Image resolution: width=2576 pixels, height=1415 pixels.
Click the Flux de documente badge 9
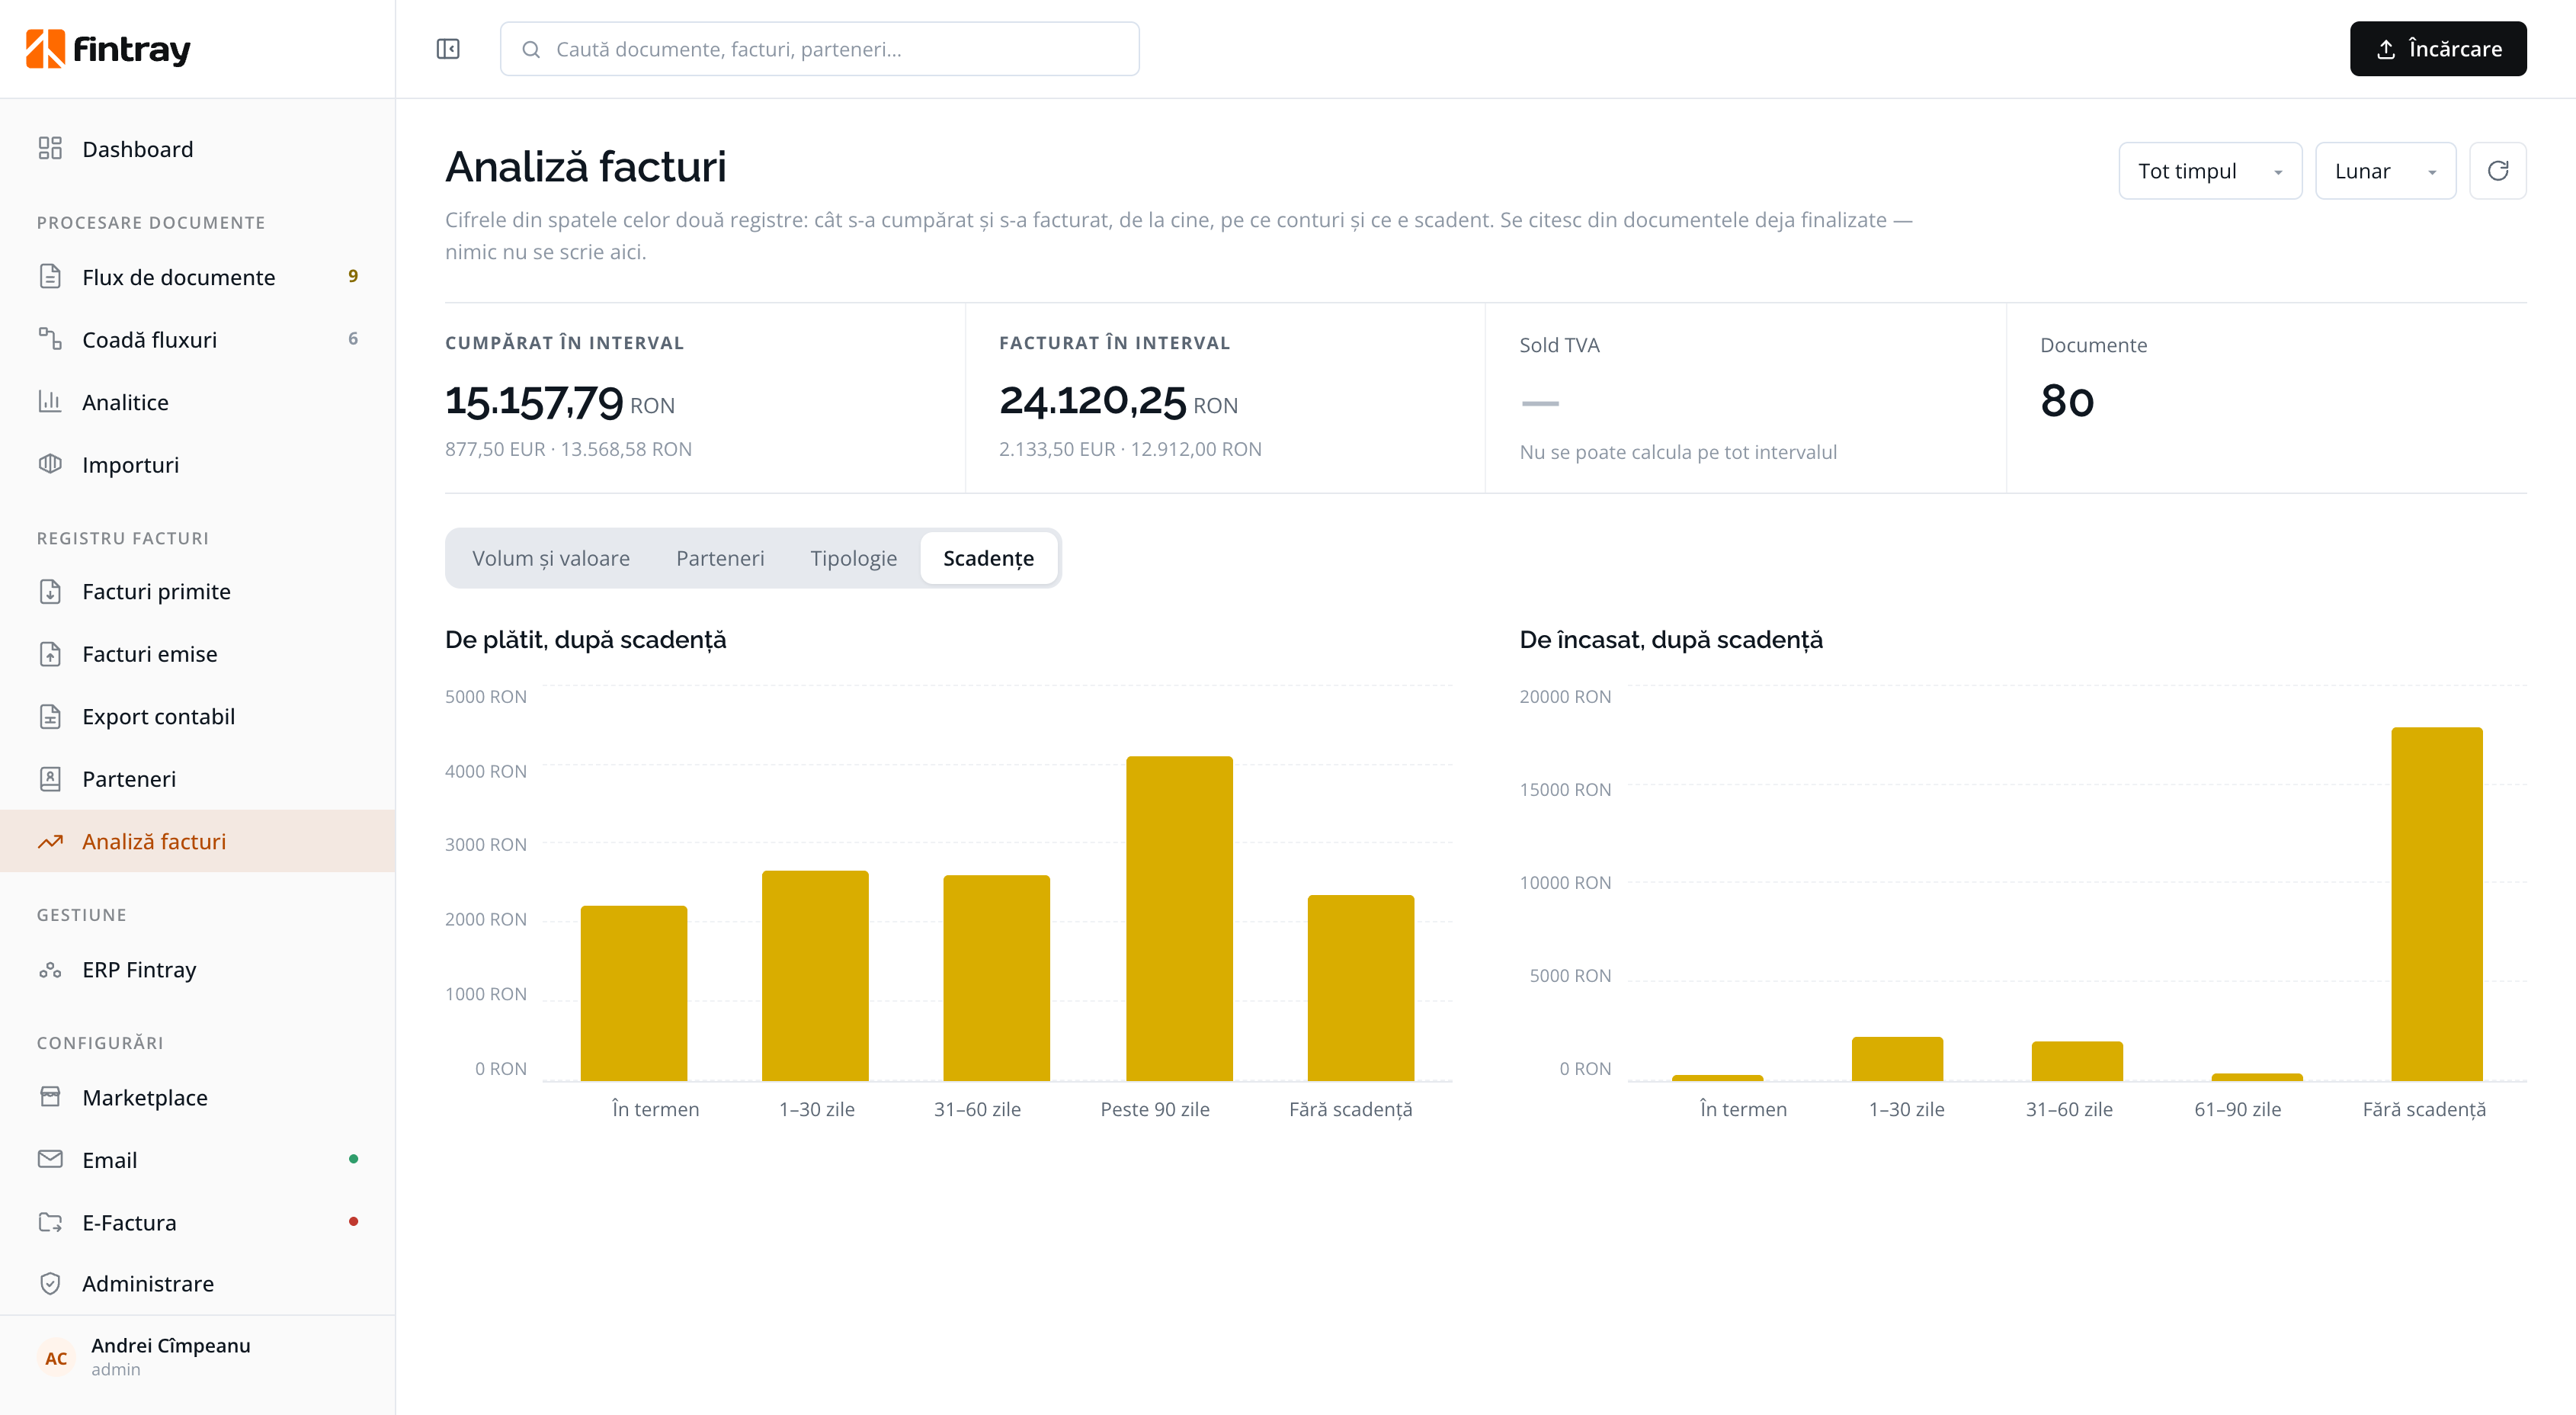pos(353,276)
